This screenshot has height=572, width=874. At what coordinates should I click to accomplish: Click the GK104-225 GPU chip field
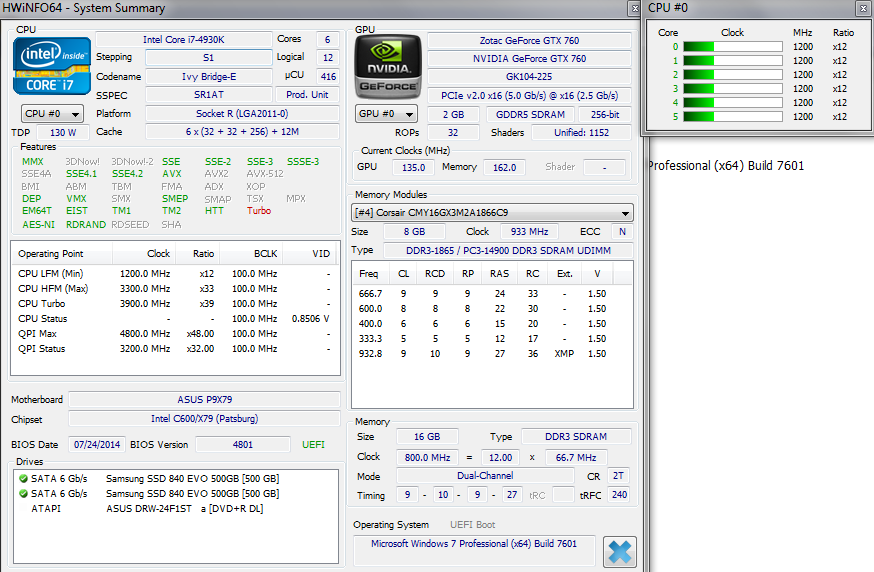[x=529, y=76]
